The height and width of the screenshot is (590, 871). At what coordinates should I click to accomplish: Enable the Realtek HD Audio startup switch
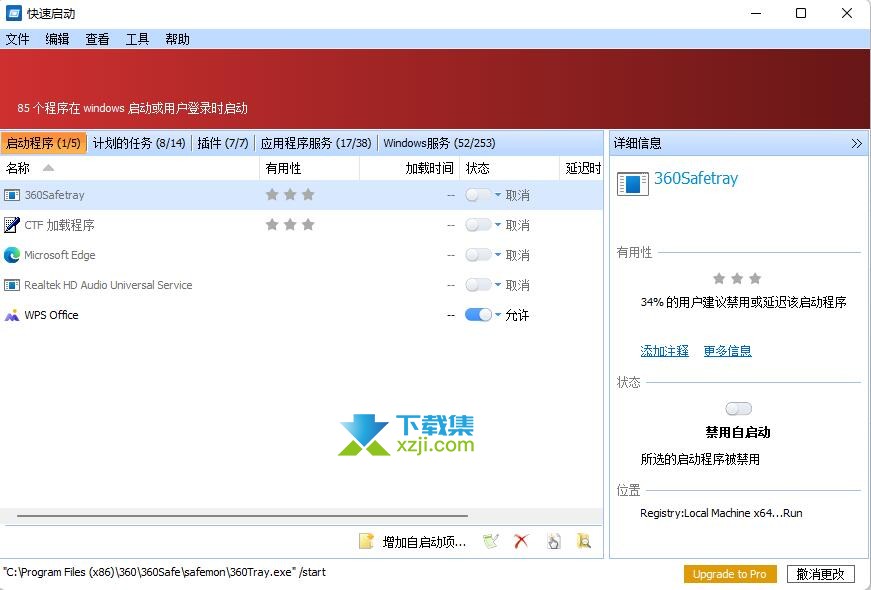[x=478, y=285]
